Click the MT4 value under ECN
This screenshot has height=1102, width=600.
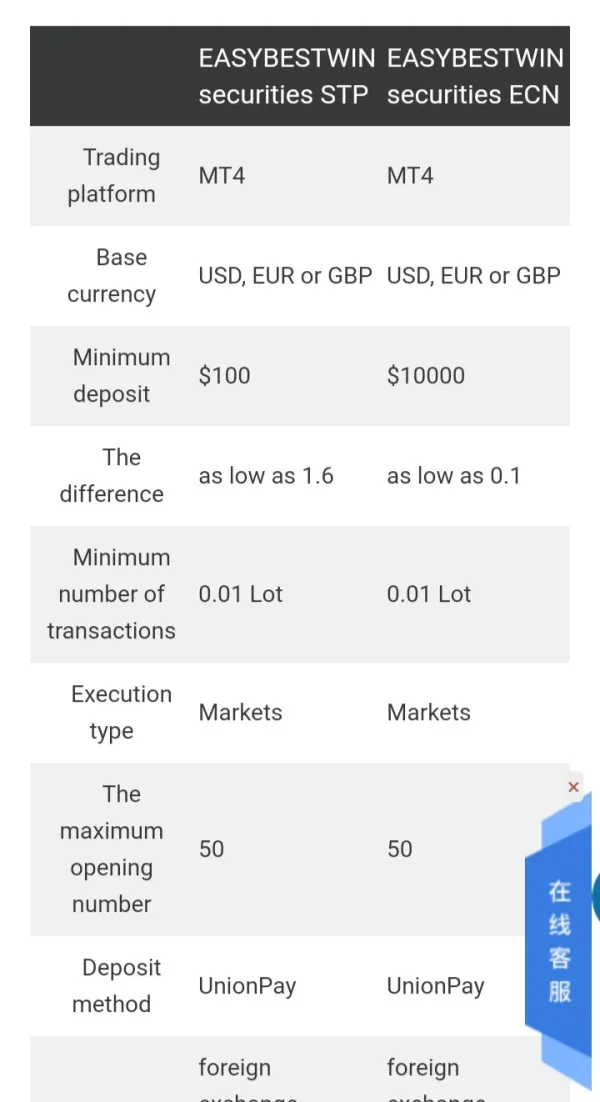pos(410,176)
